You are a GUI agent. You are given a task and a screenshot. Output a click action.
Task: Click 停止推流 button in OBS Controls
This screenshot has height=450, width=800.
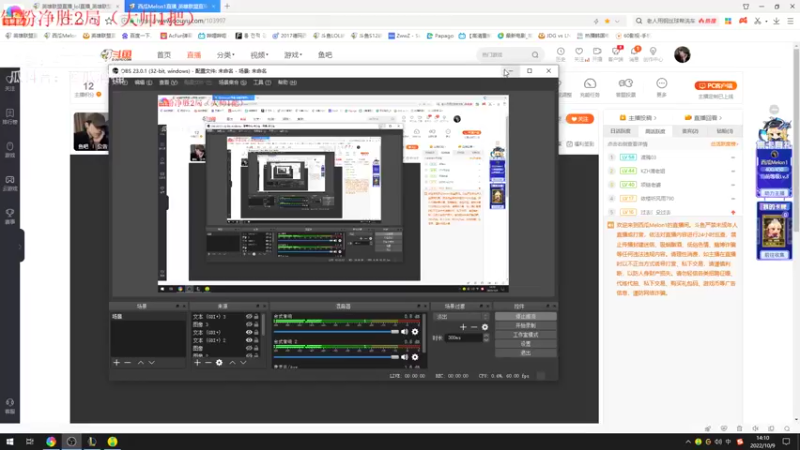pos(526,316)
